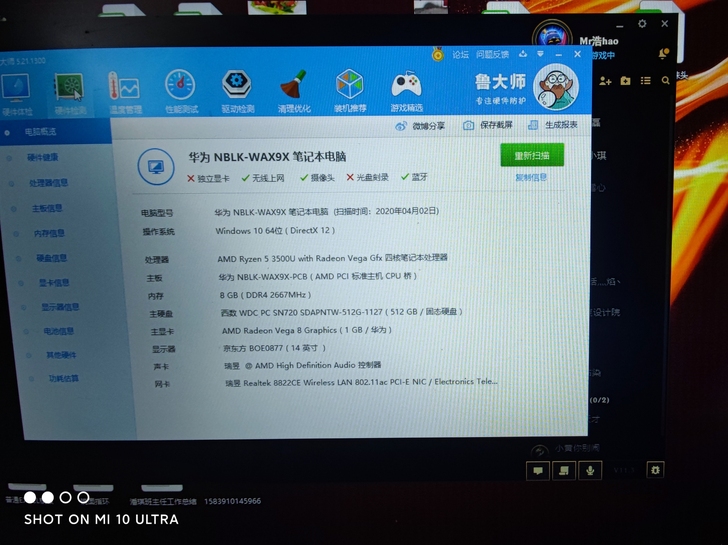Click the add folder icon in game client
728x545 pixels.
pos(625,81)
